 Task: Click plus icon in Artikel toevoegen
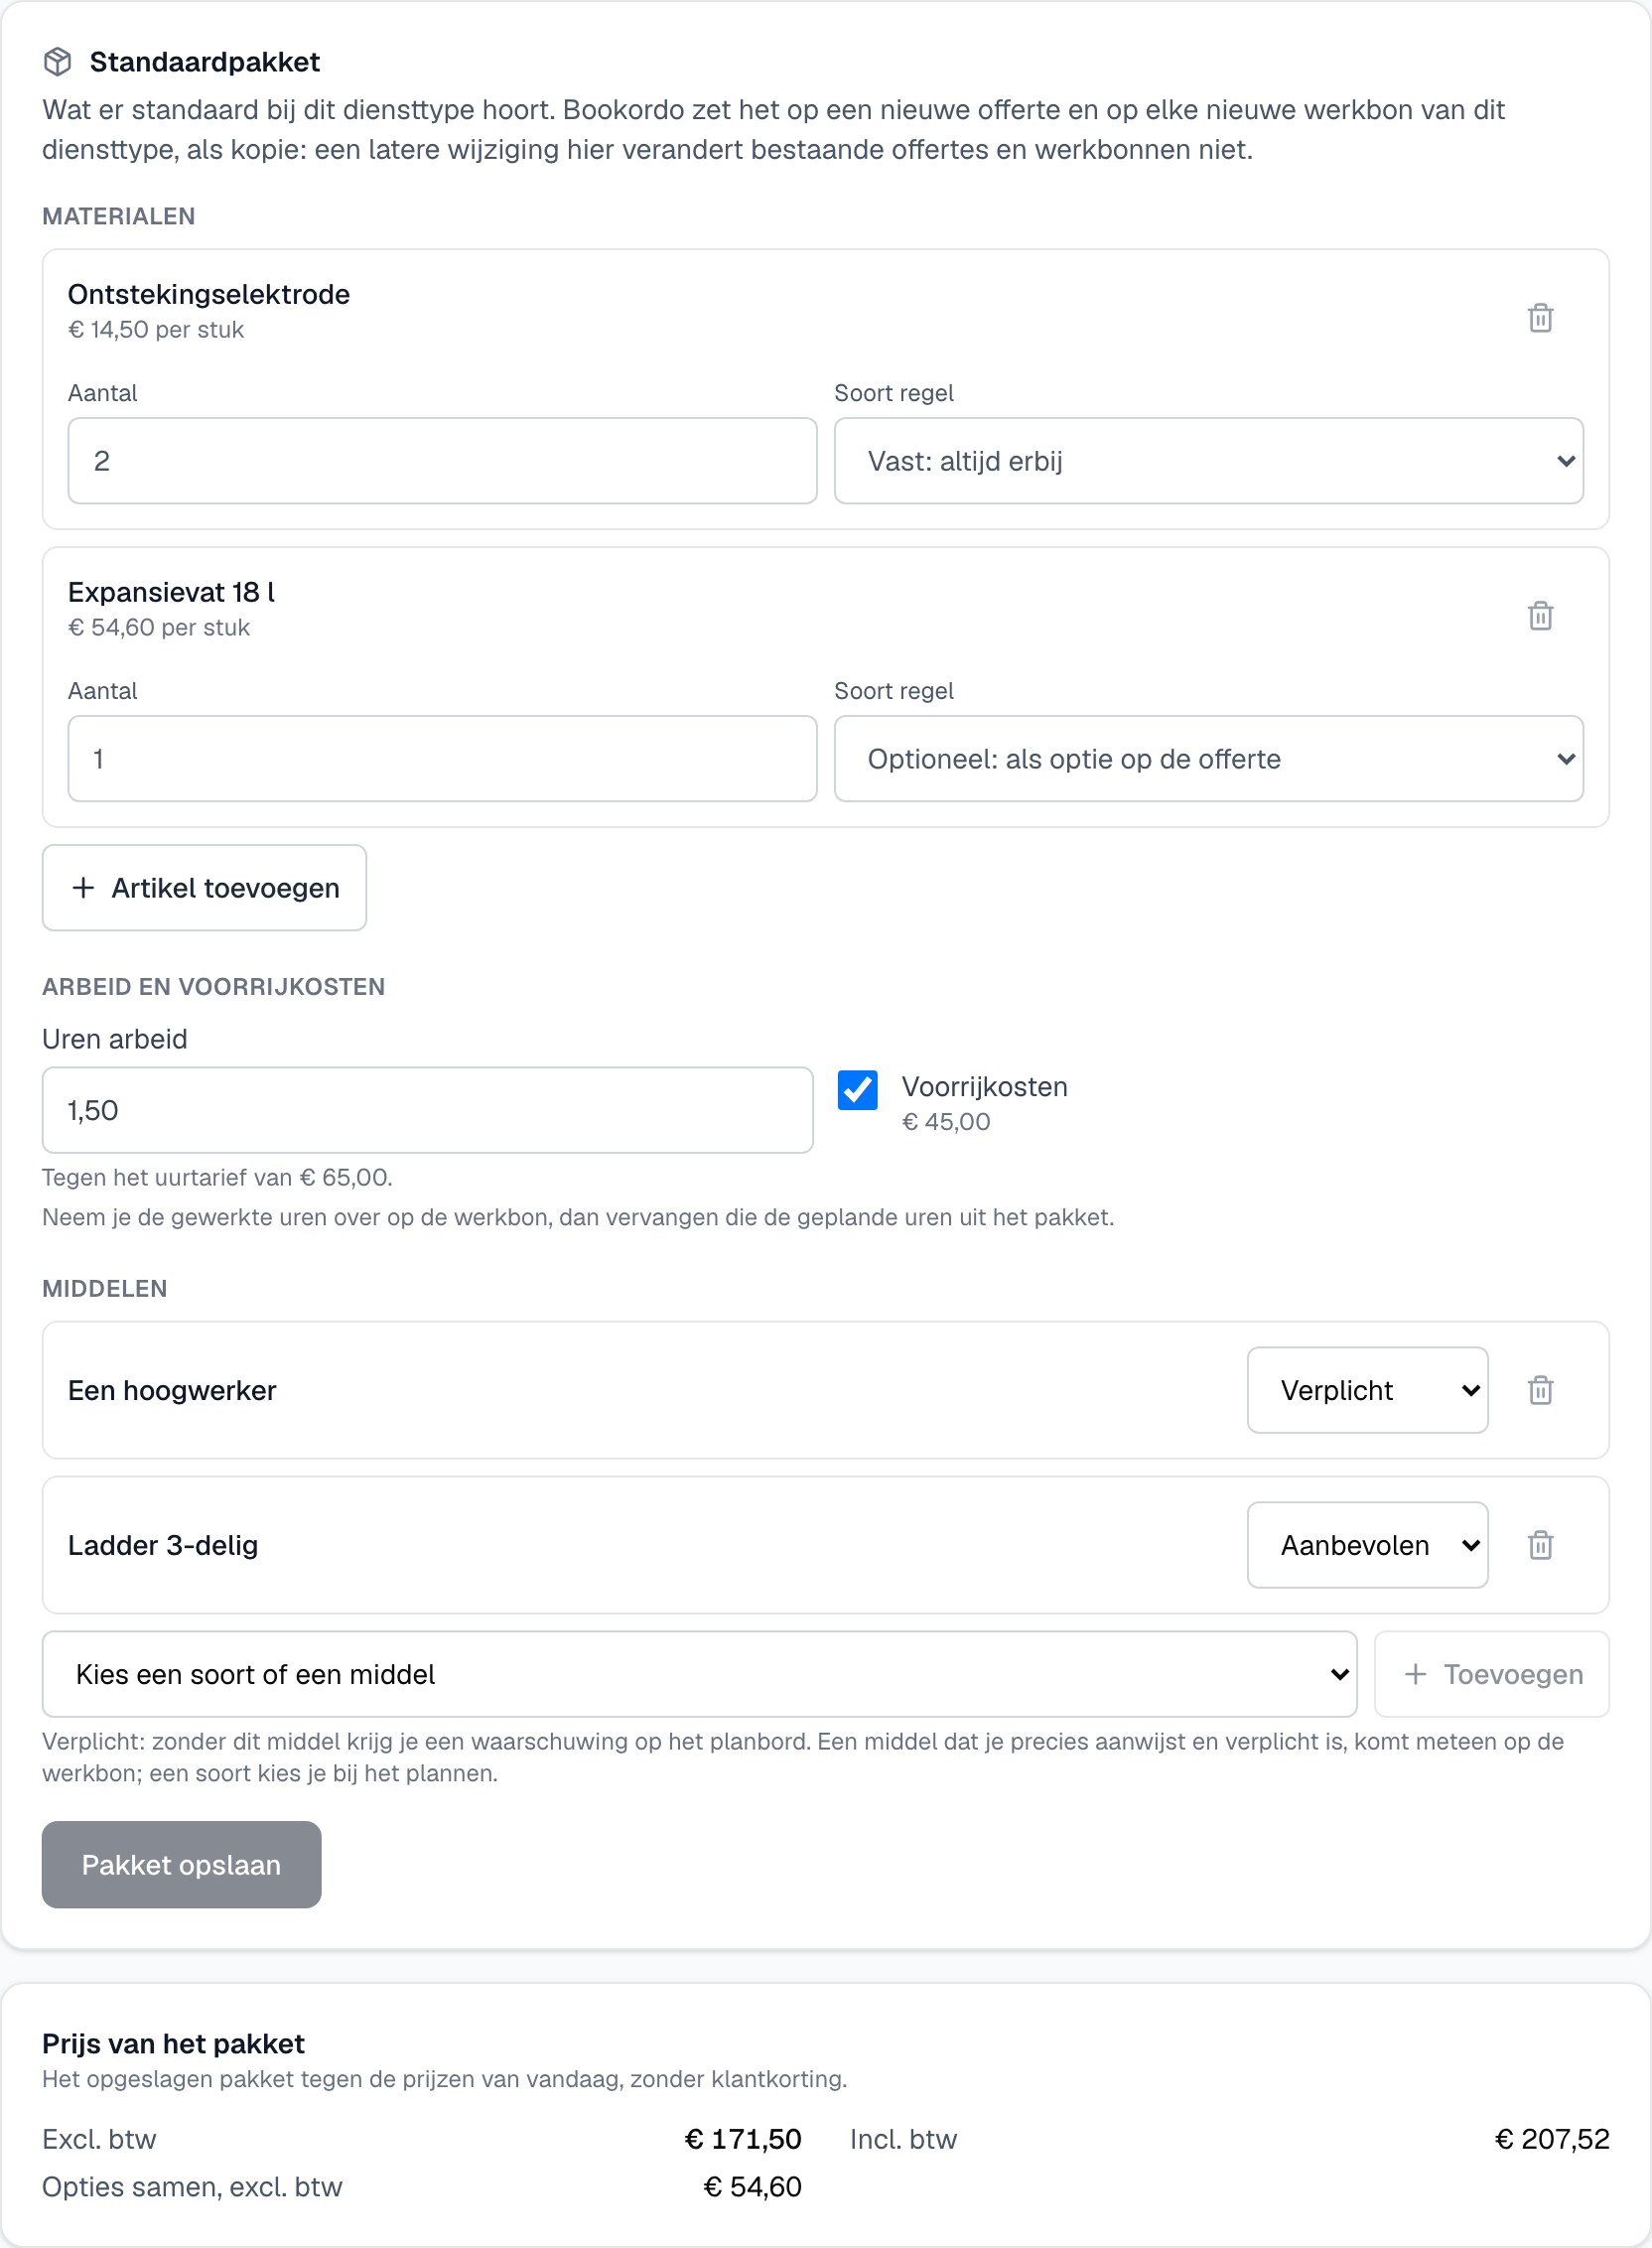coord(84,888)
